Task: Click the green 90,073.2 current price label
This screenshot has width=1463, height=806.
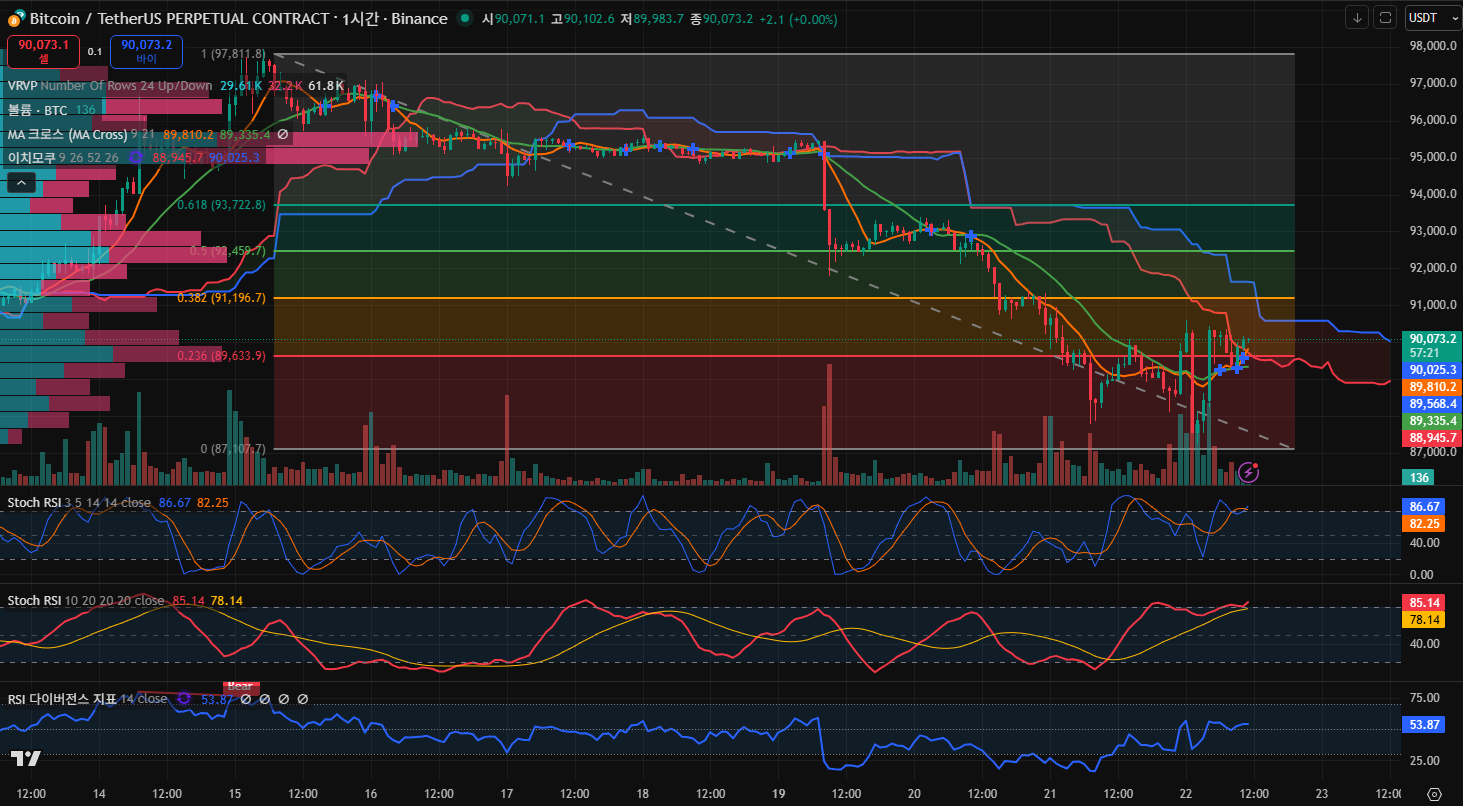Action: [1432, 339]
